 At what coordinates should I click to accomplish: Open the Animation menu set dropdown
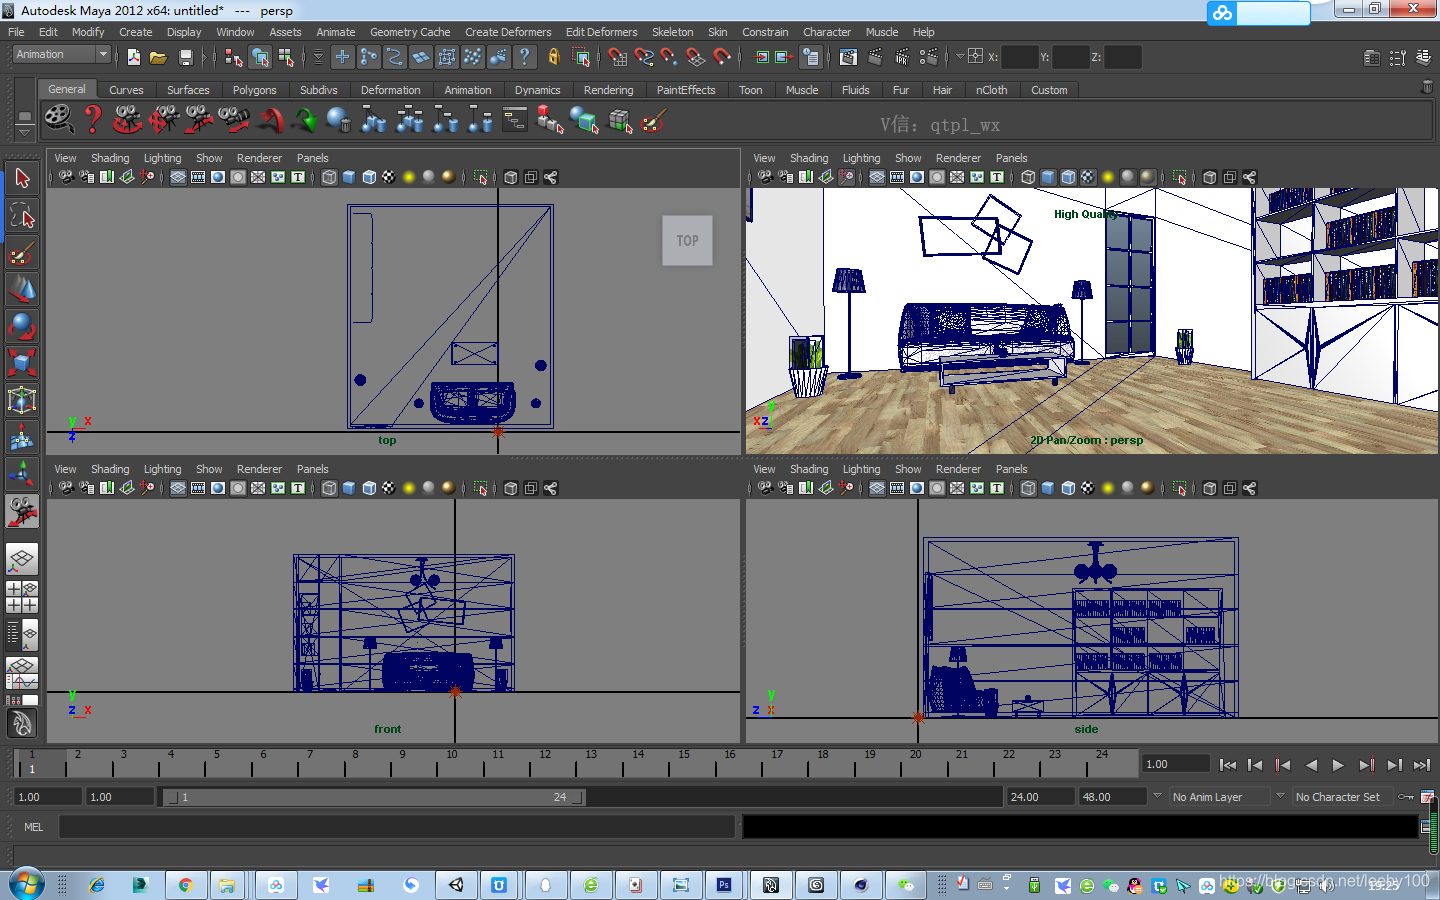[x=61, y=55]
